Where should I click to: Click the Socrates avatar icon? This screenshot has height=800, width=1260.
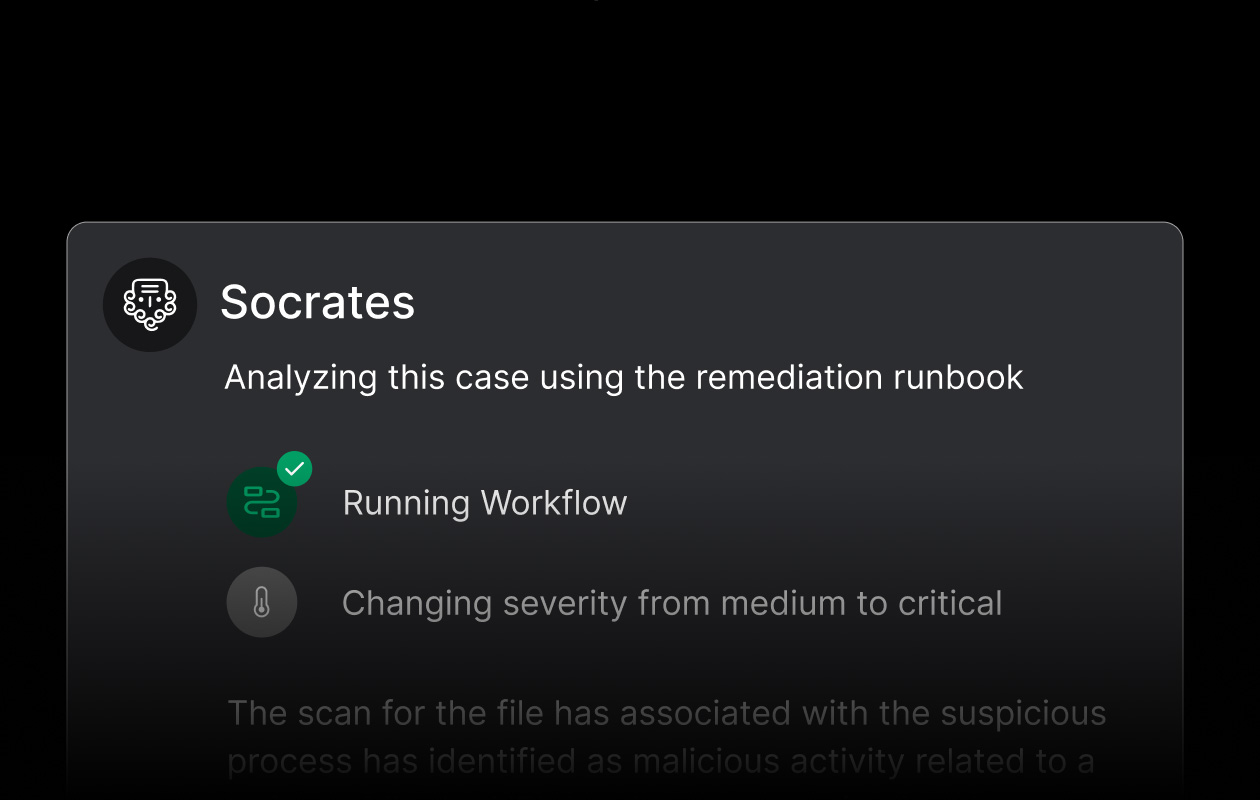150,304
